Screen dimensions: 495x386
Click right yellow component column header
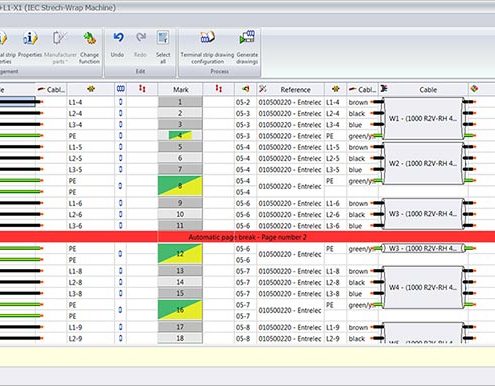coord(335,89)
